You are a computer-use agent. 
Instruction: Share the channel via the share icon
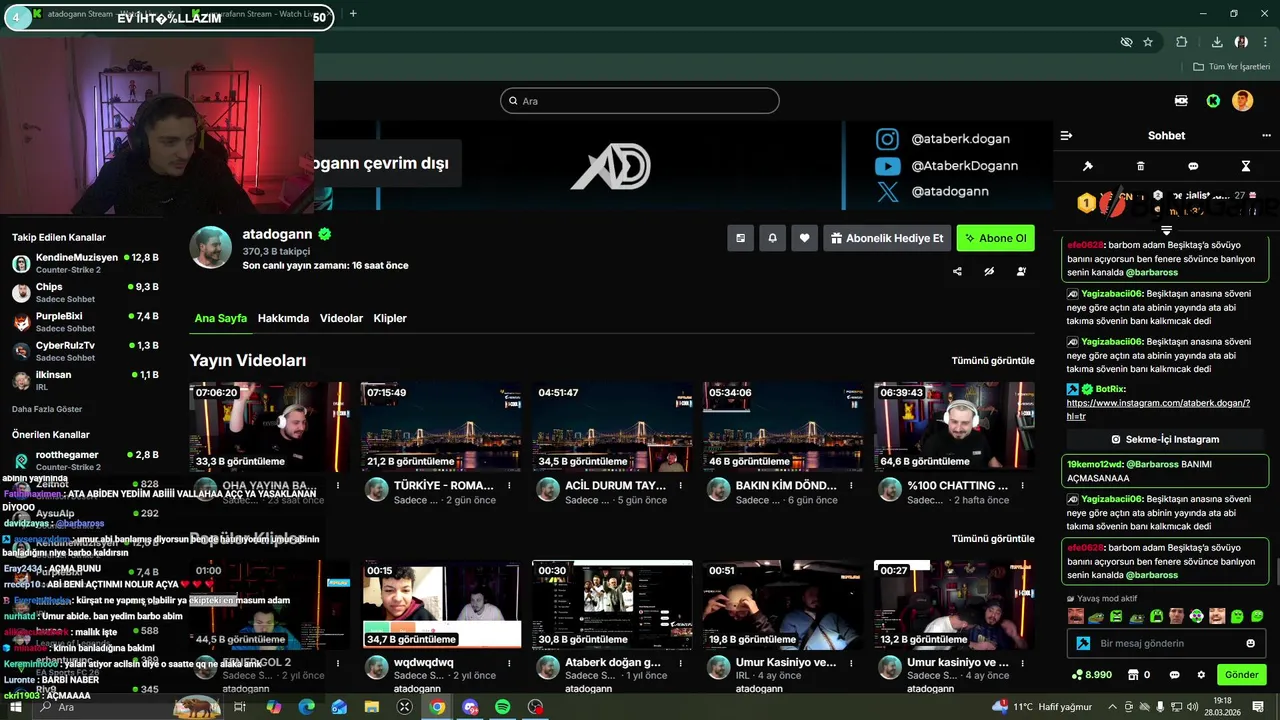(957, 271)
